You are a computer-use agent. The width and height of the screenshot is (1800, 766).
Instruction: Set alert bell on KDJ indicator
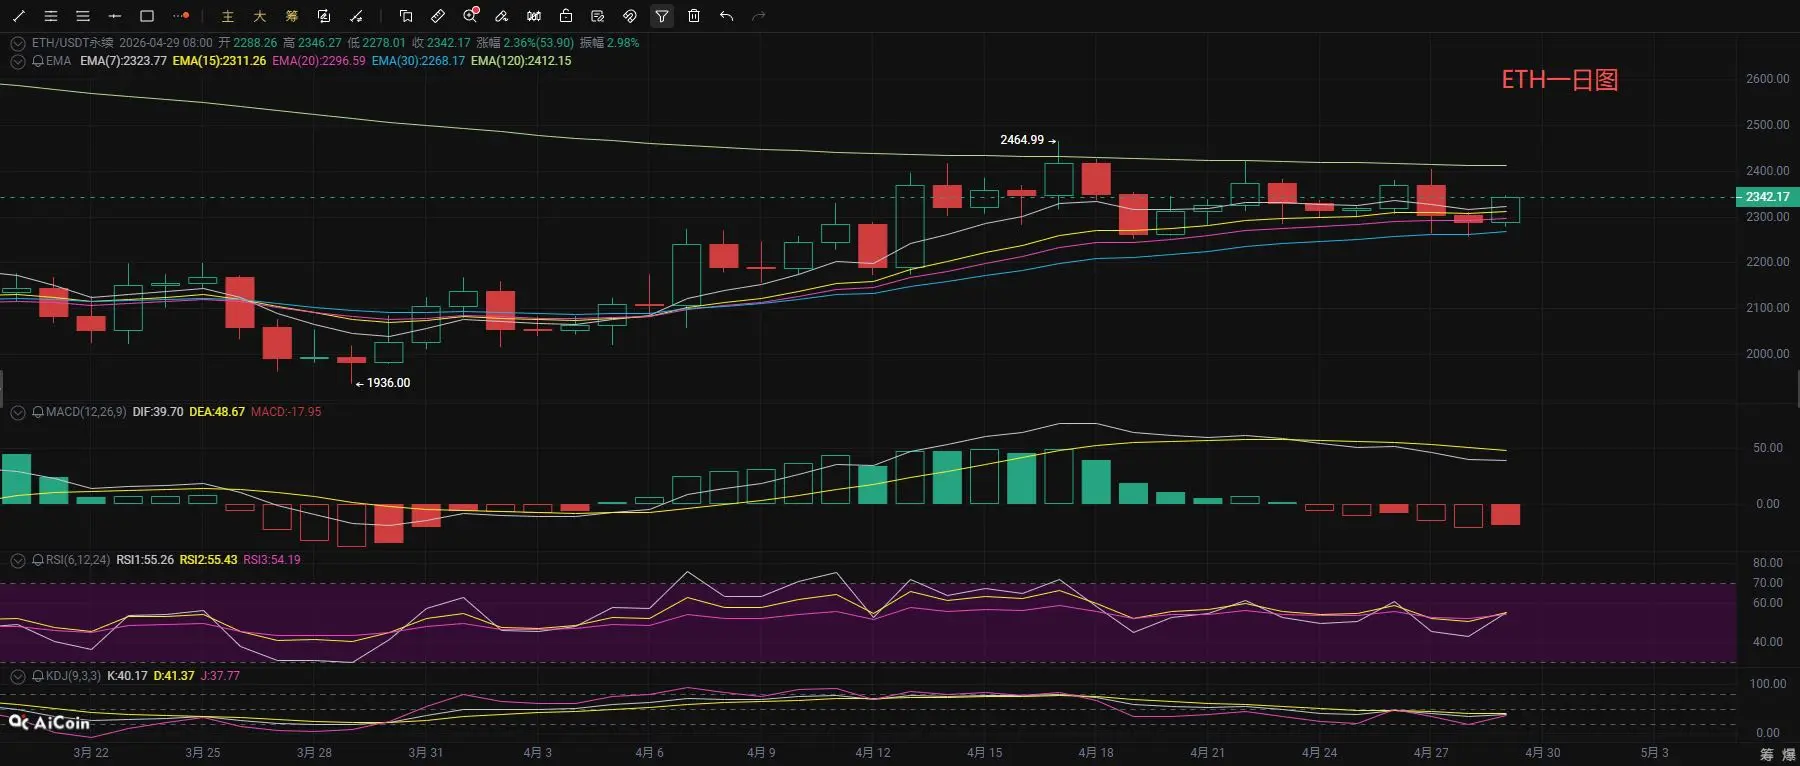(38, 676)
